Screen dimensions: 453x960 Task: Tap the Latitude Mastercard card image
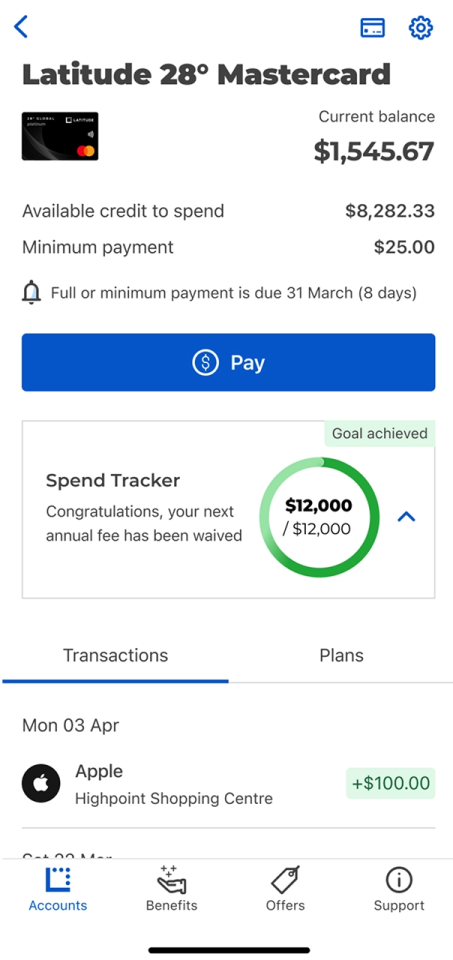coord(60,136)
